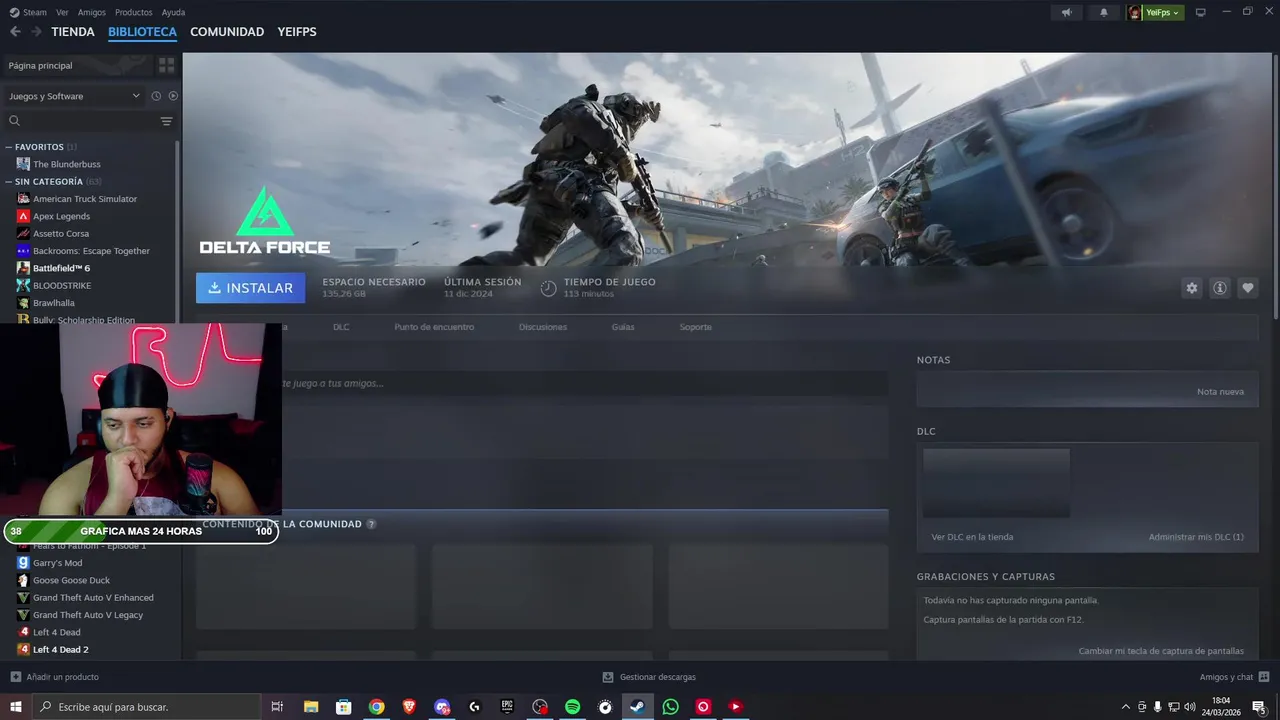Click the DLC thumbnail image
Image resolution: width=1280 pixels, height=720 pixels.
[996, 483]
